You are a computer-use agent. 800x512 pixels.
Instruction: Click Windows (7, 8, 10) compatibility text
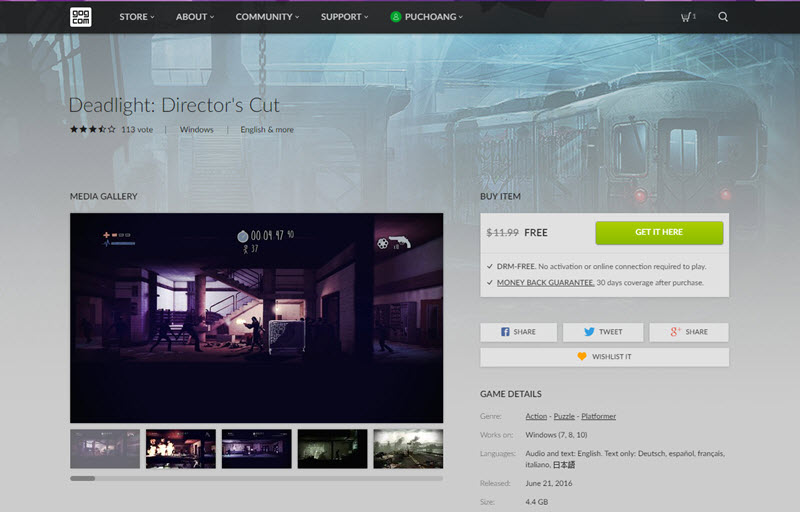[x=556, y=435]
